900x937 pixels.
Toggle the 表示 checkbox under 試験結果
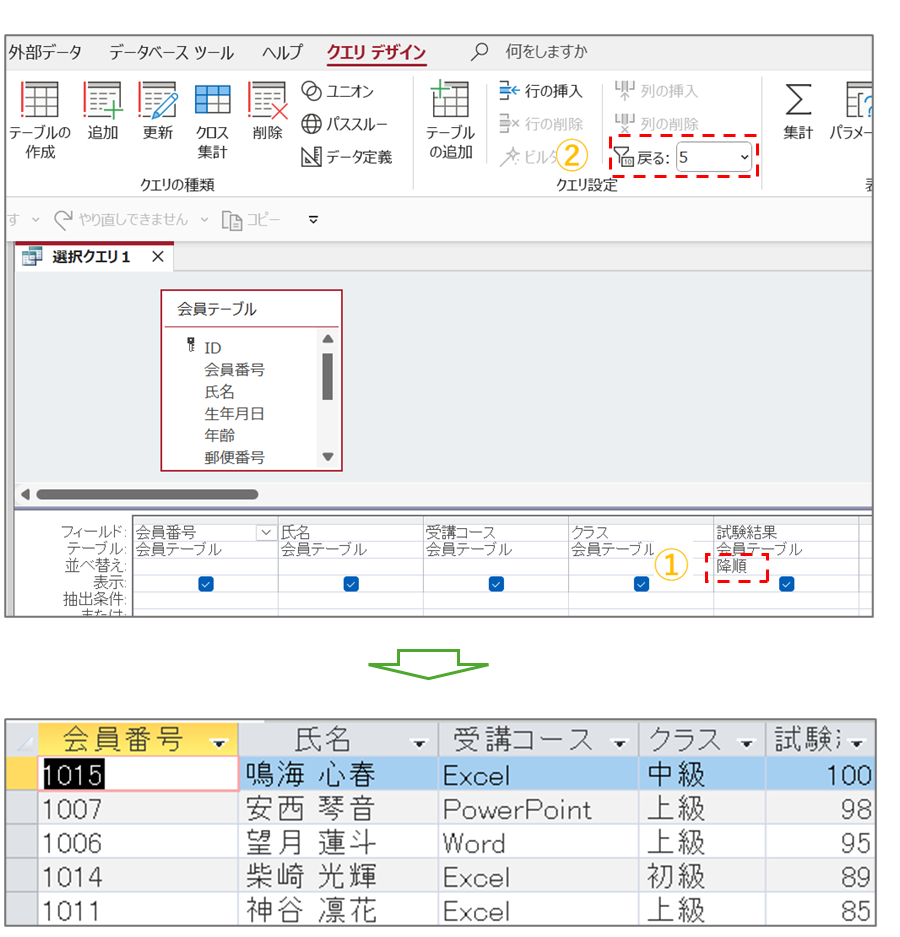pos(787,584)
